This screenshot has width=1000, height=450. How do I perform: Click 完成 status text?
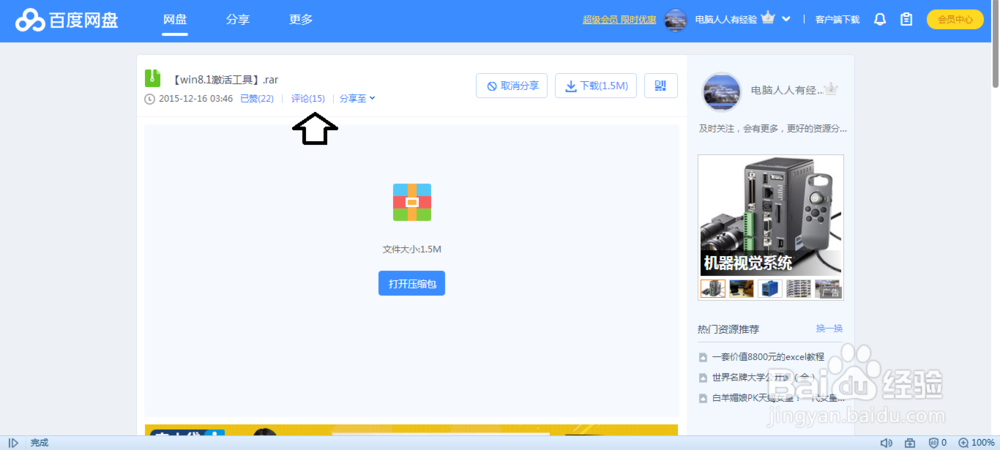pos(40,443)
